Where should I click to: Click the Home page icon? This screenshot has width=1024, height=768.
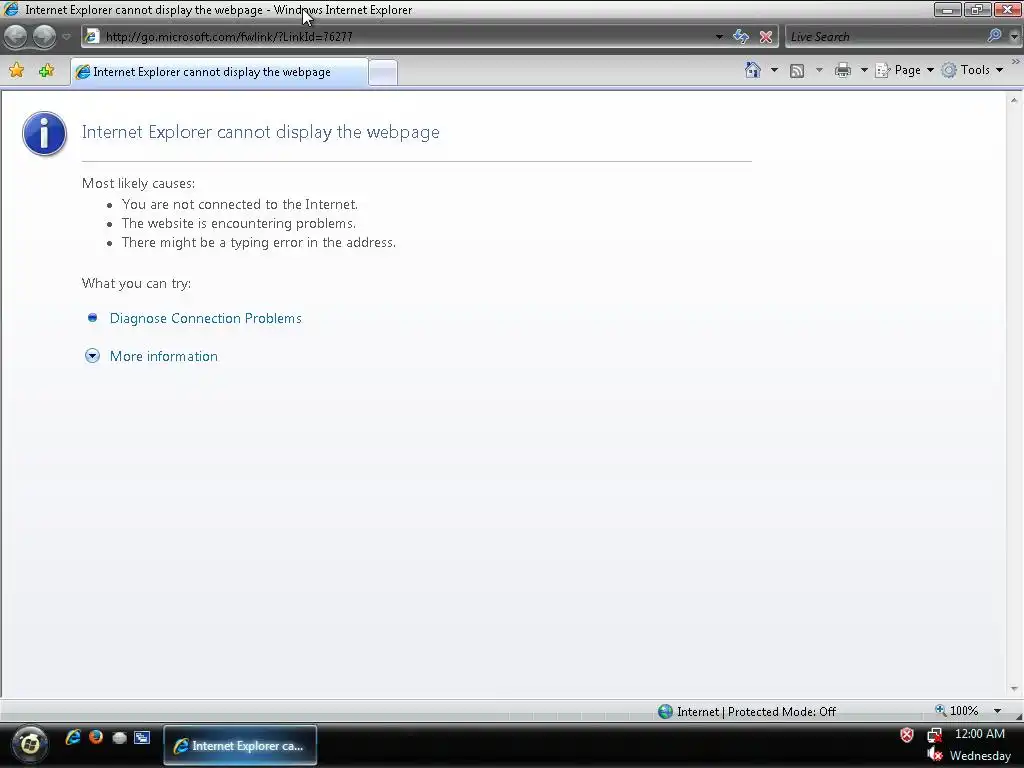point(753,70)
